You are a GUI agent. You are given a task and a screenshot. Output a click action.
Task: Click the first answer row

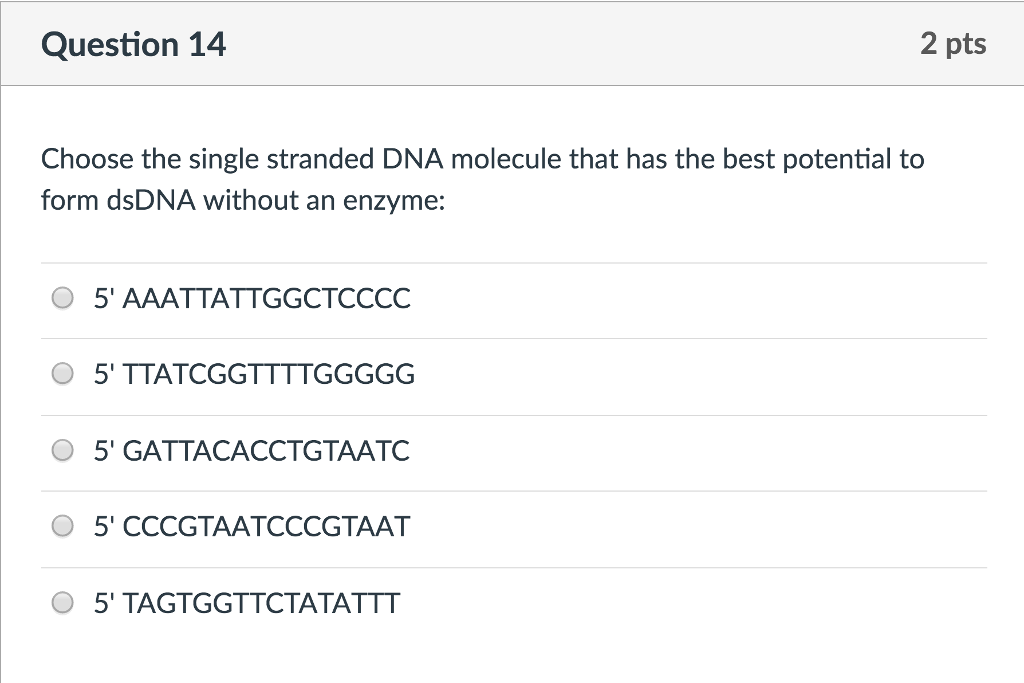[512, 298]
